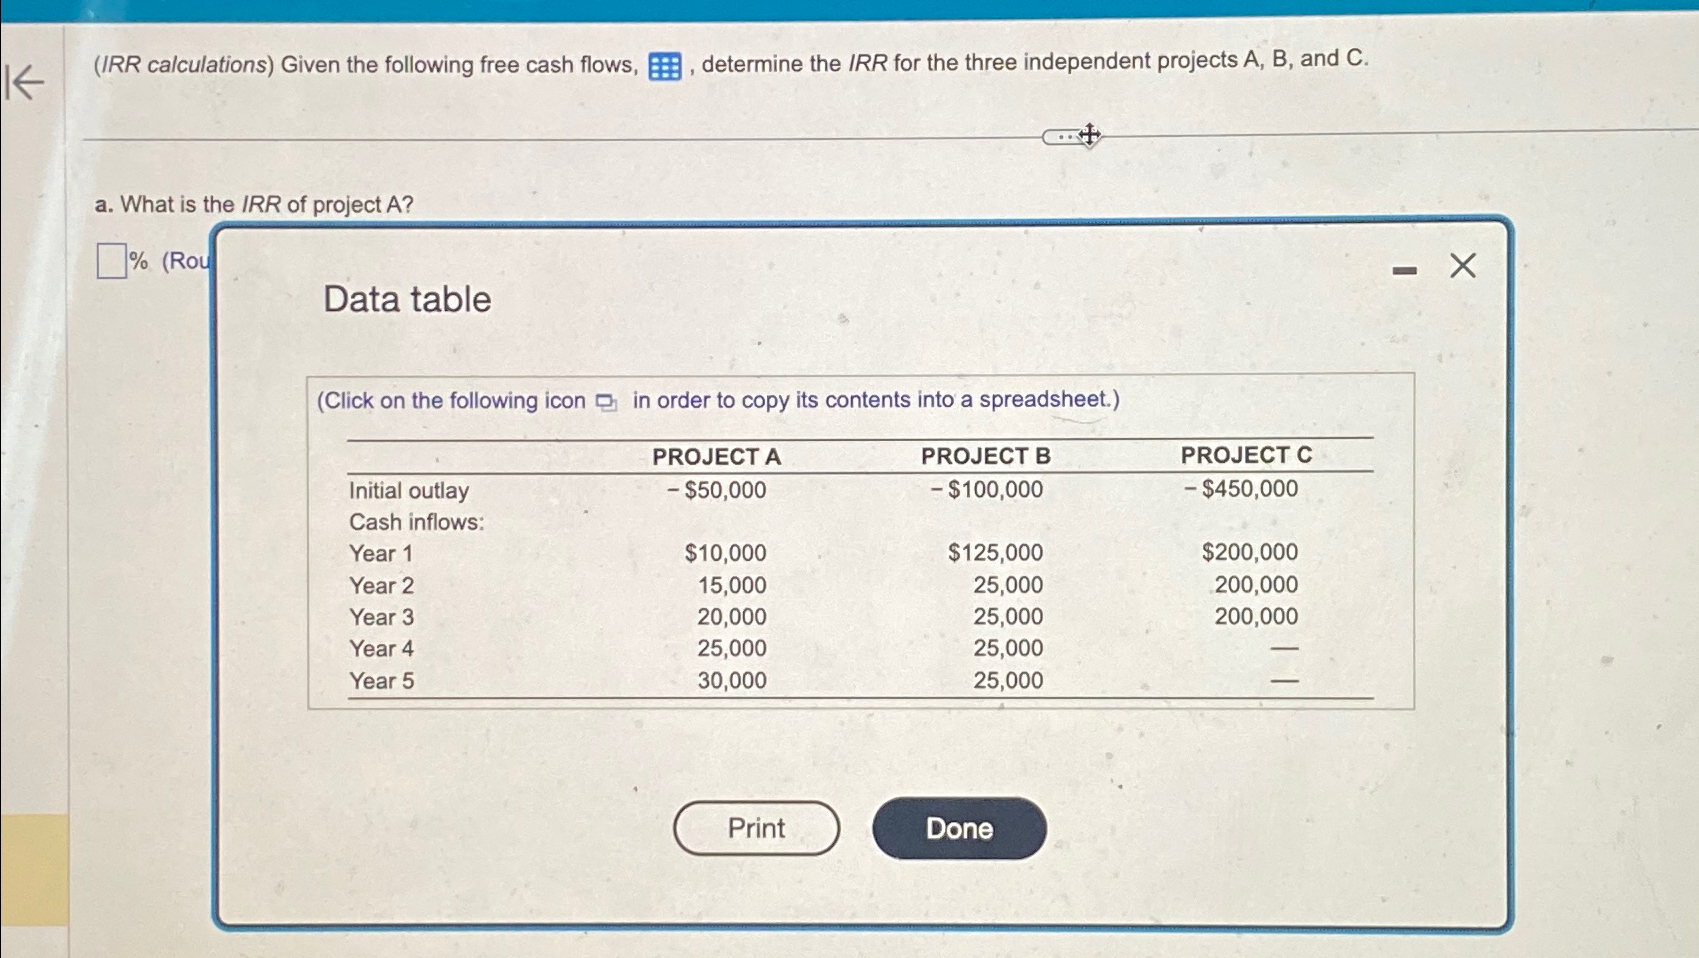Click the copy-to-spreadsheet icon in the dialog
The height and width of the screenshot is (958, 1699).
click(604, 401)
